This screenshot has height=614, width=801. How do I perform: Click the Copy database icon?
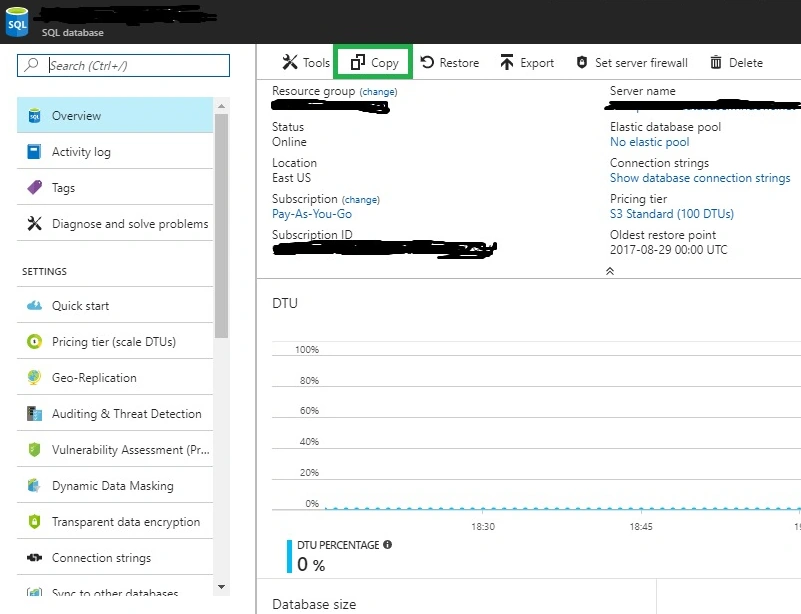pyautogui.click(x=358, y=62)
